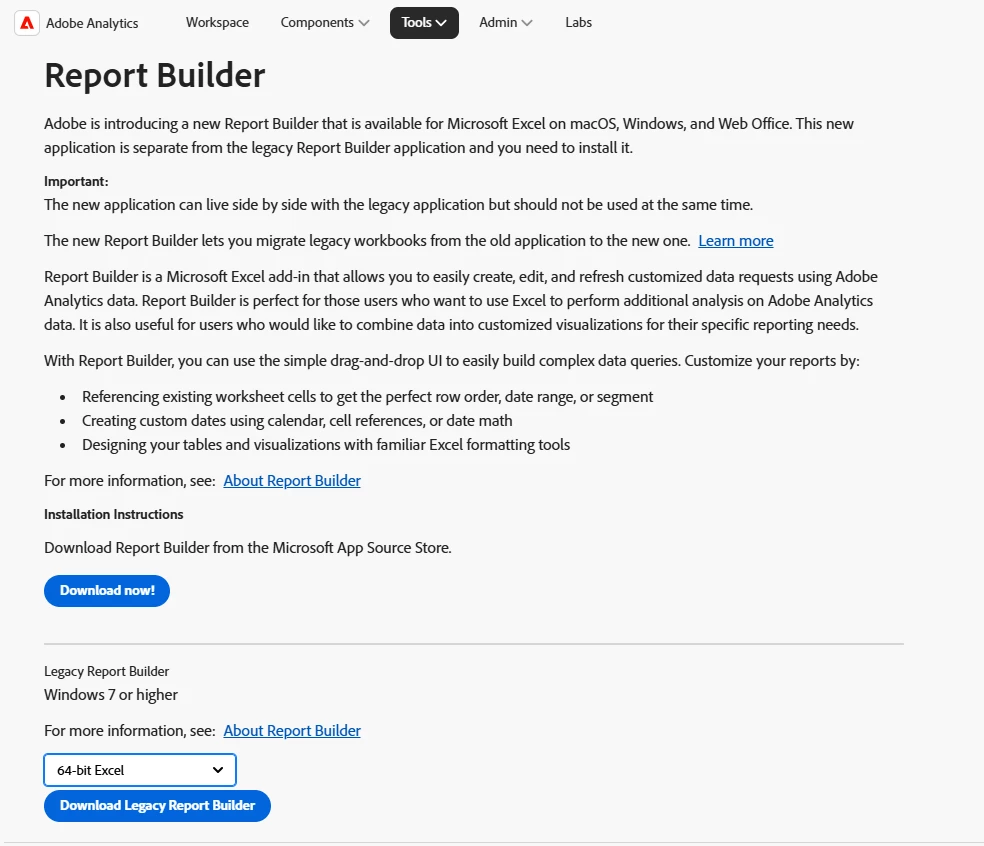This screenshot has width=984, height=846.
Task: Click the bullet about creating custom dates
Action: (297, 420)
